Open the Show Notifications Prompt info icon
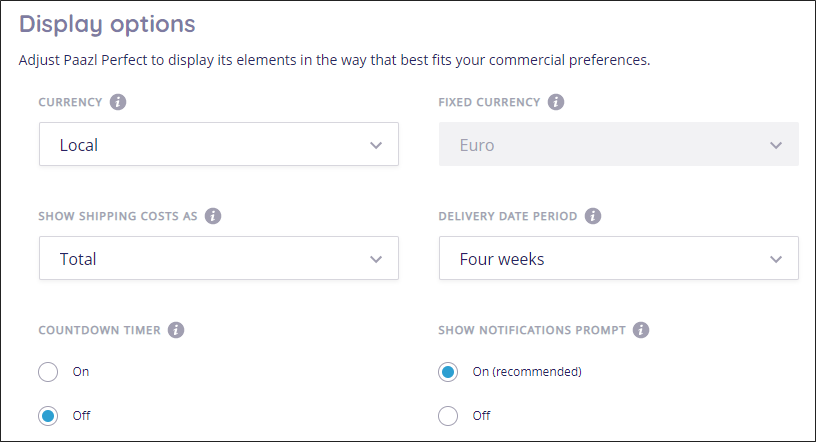 [641, 330]
